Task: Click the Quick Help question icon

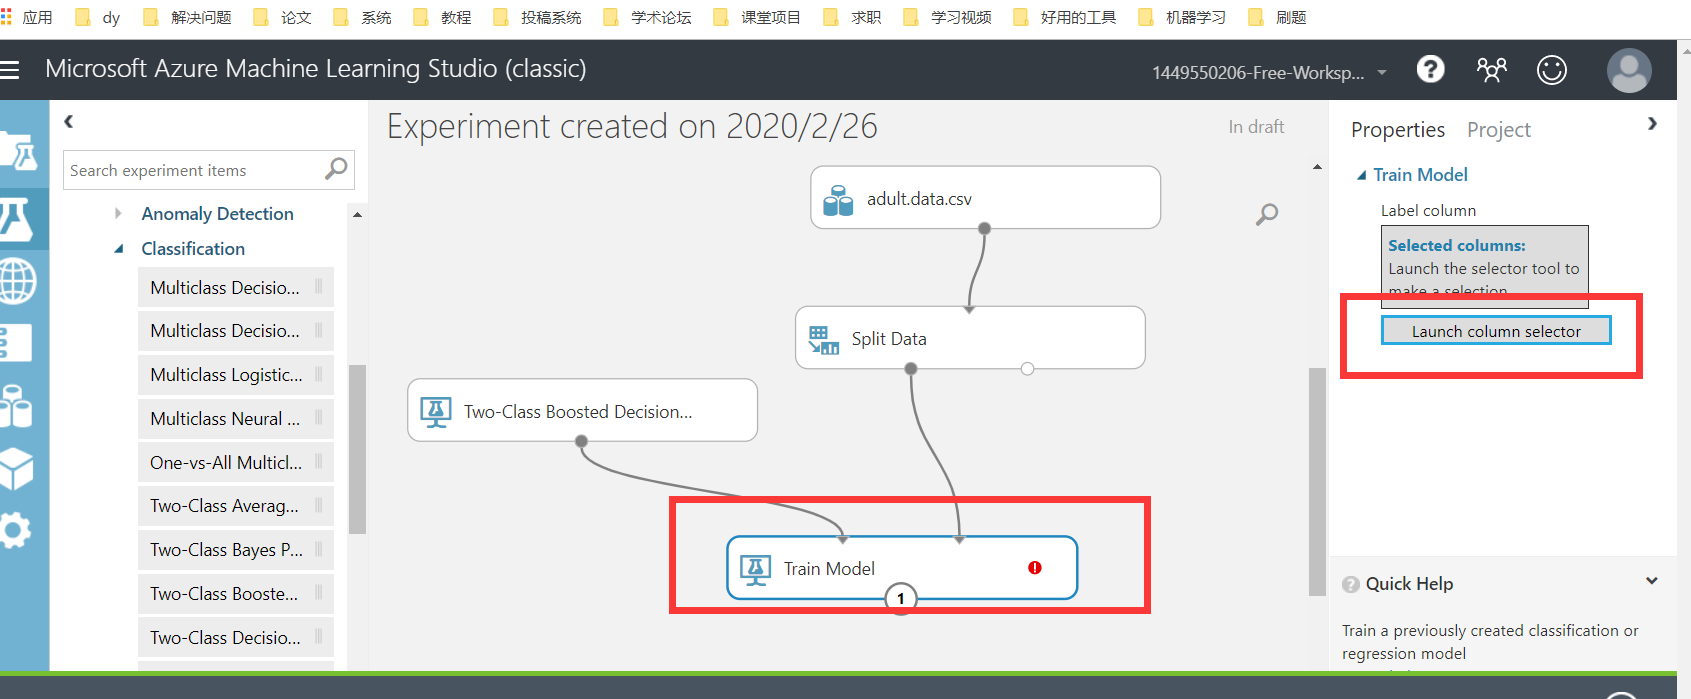Action: (1351, 585)
